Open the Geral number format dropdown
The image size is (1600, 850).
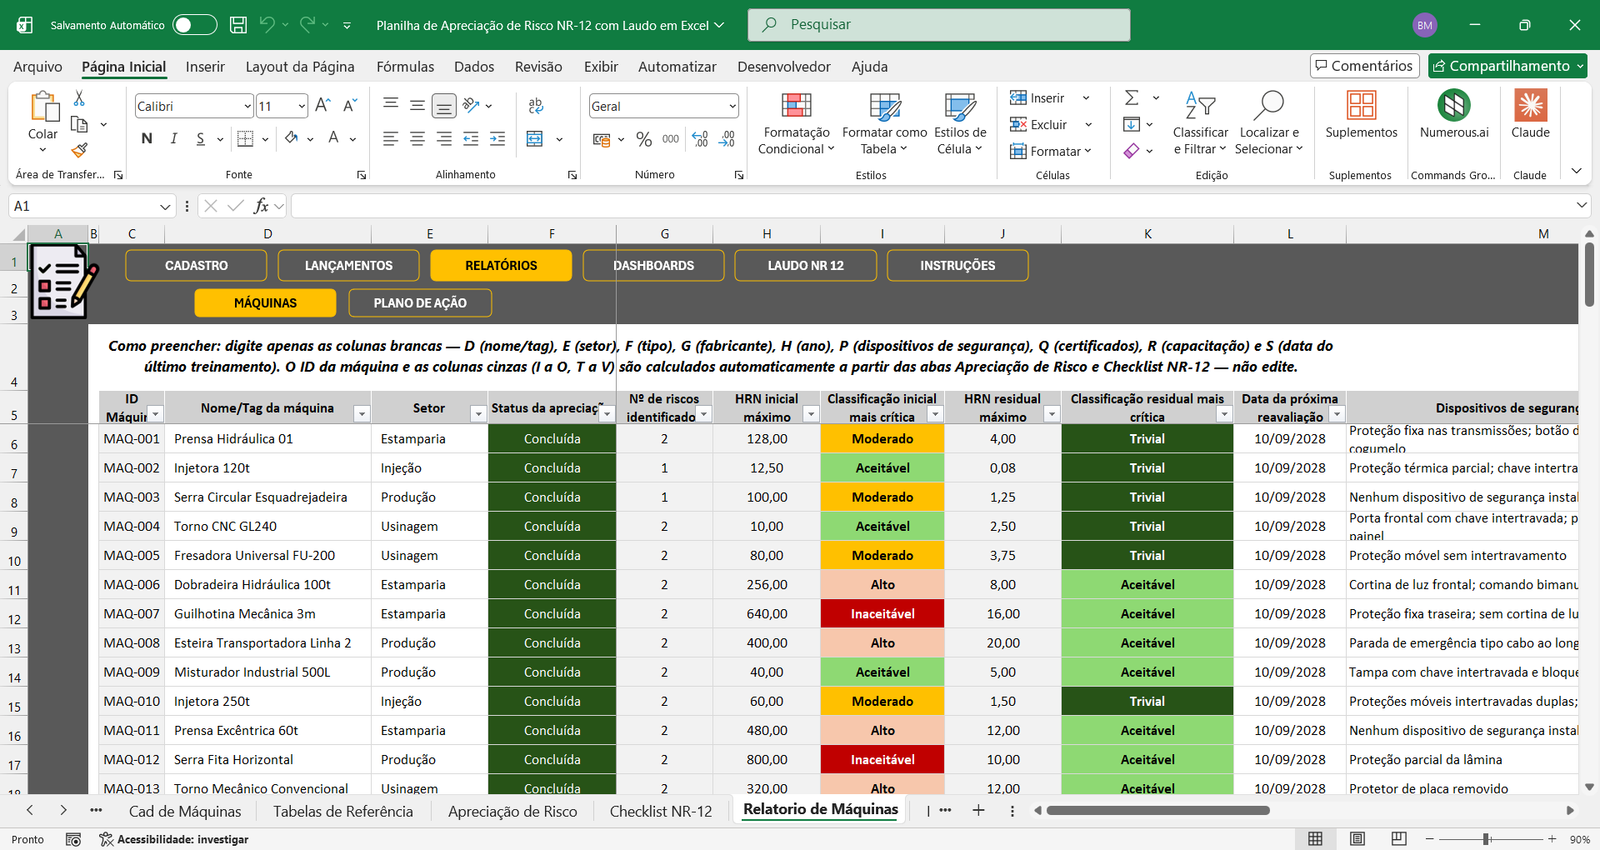pyautogui.click(x=732, y=106)
